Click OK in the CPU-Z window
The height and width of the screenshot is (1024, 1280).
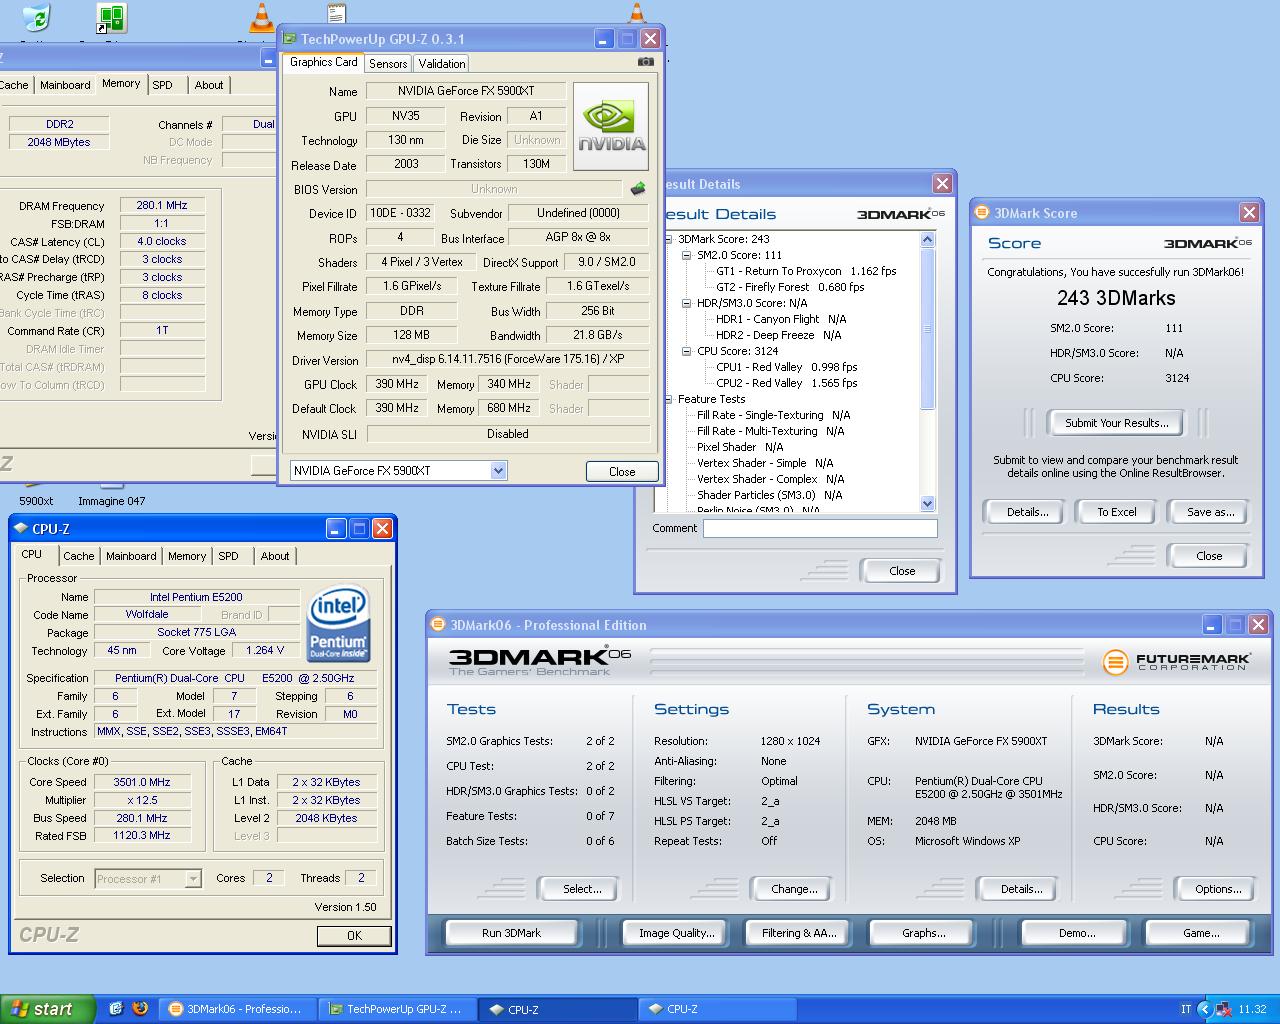pos(354,936)
